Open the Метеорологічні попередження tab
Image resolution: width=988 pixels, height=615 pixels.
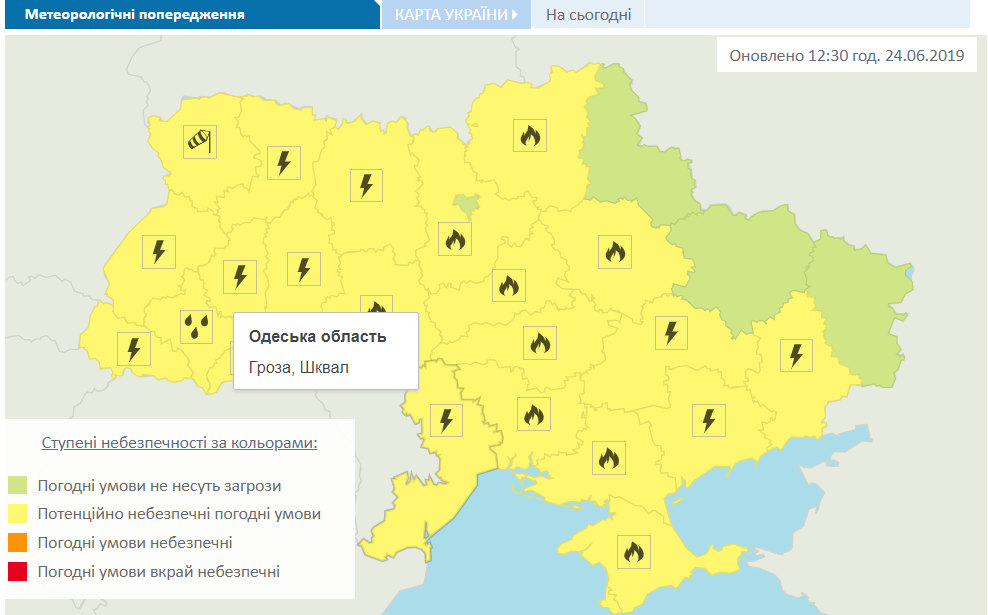pyautogui.click(x=192, y=14)
